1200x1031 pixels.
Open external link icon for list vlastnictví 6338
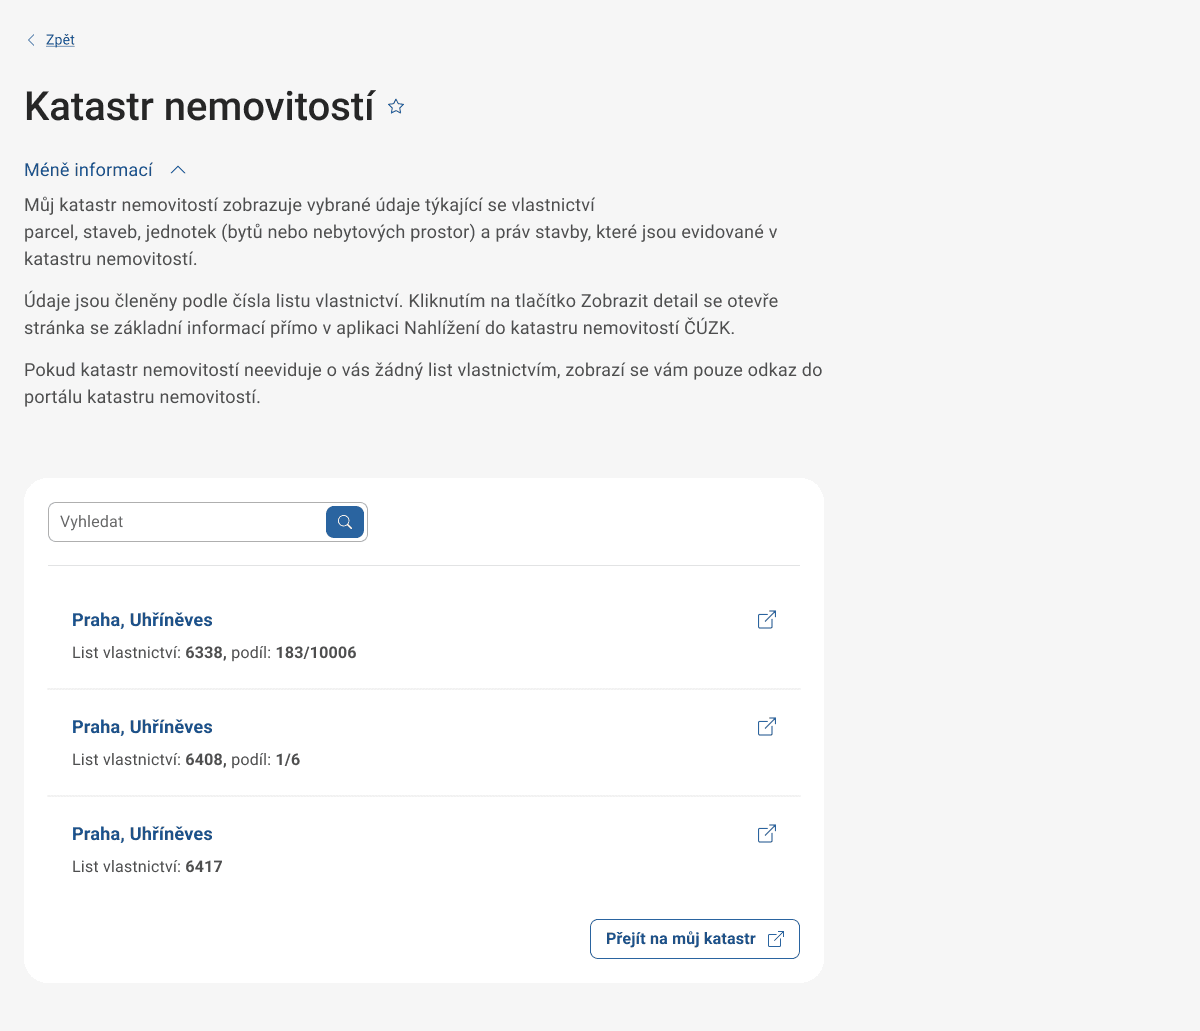coord(766,620)
